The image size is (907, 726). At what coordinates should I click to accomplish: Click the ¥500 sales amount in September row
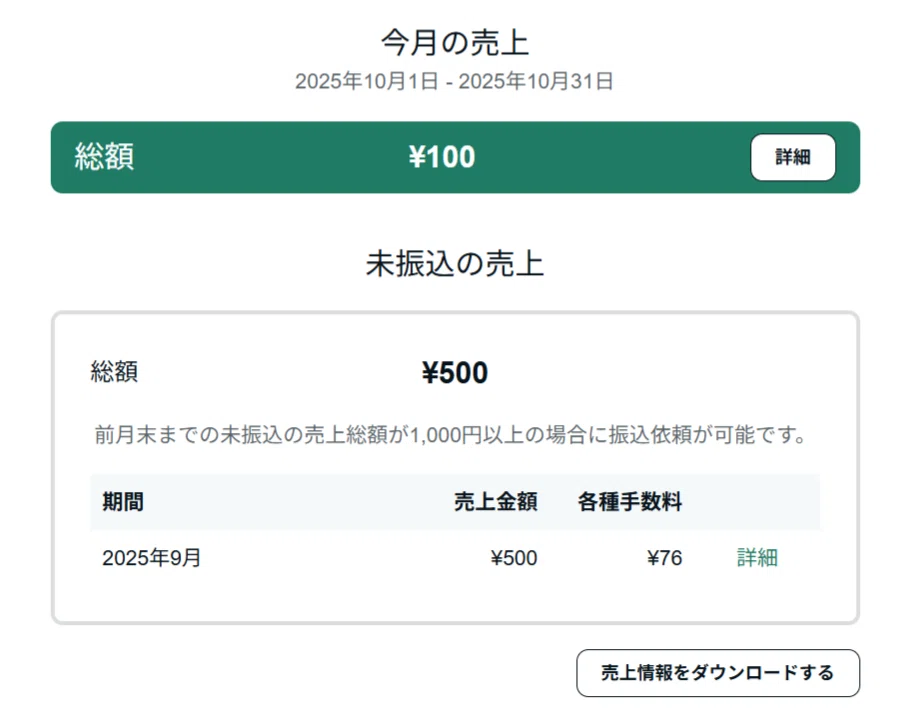tap(514, 558)
